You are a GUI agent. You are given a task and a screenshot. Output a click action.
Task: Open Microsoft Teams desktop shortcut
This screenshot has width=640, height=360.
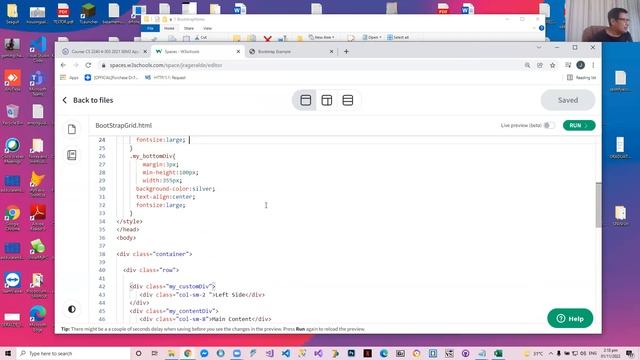tap(38, 83)
